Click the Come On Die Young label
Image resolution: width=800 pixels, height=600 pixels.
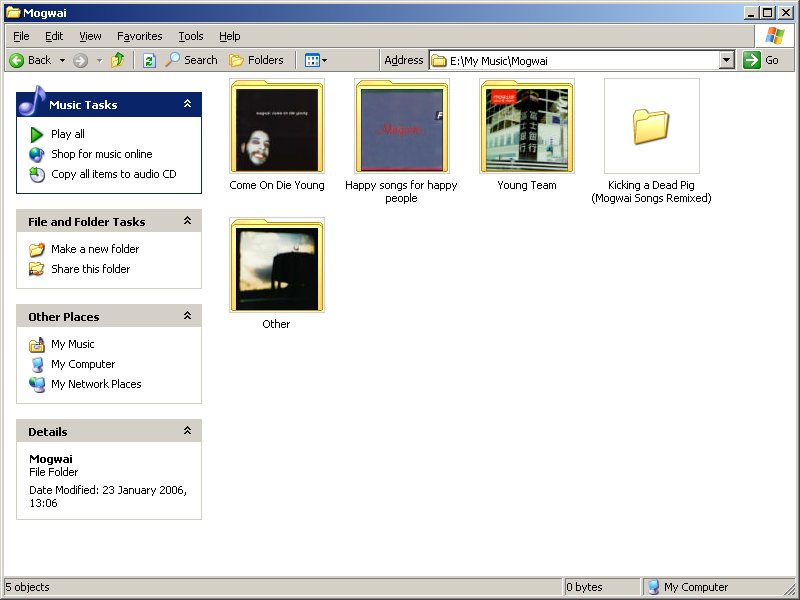[x=277, y=185]
